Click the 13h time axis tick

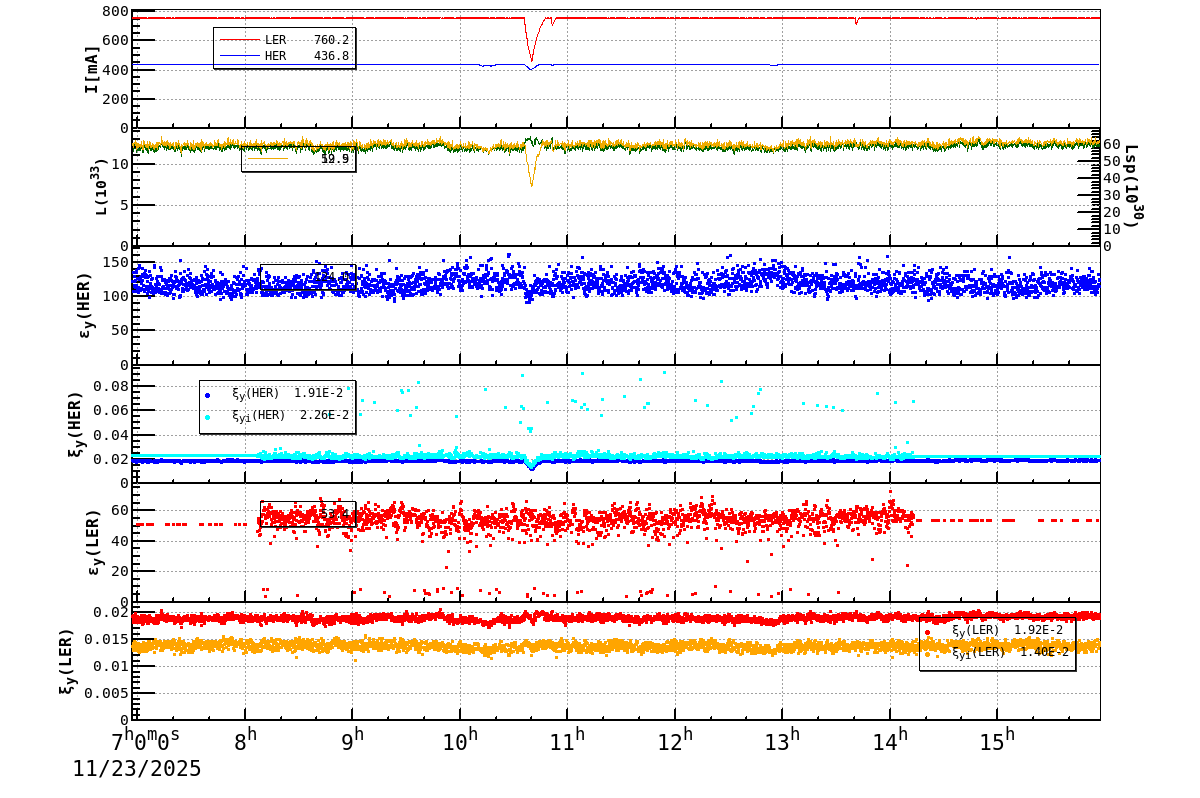[x=783, y=740]
